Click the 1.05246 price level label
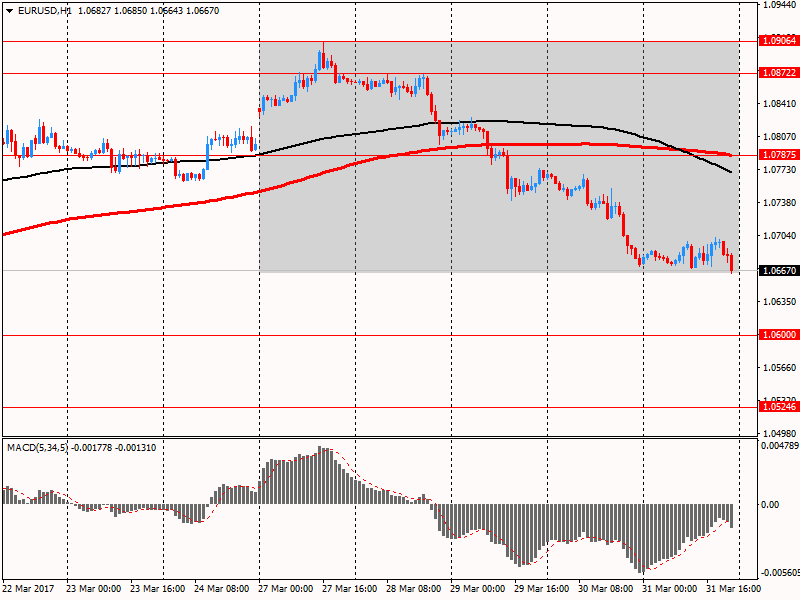Screen dimensions: 800x600 click(778, 407)
